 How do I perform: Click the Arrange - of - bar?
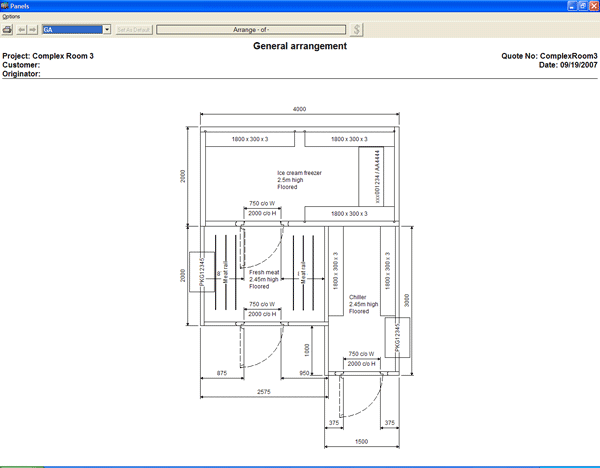[254, 30]
